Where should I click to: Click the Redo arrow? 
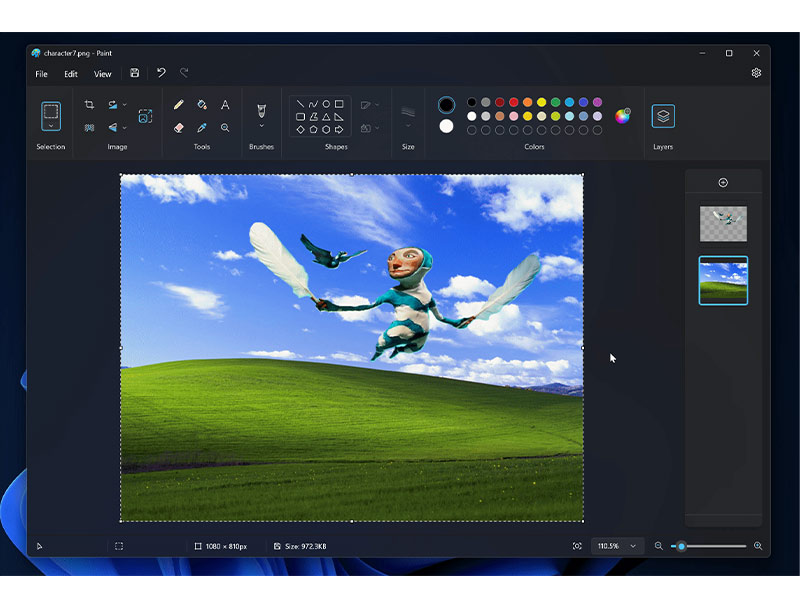pos(184,73)
